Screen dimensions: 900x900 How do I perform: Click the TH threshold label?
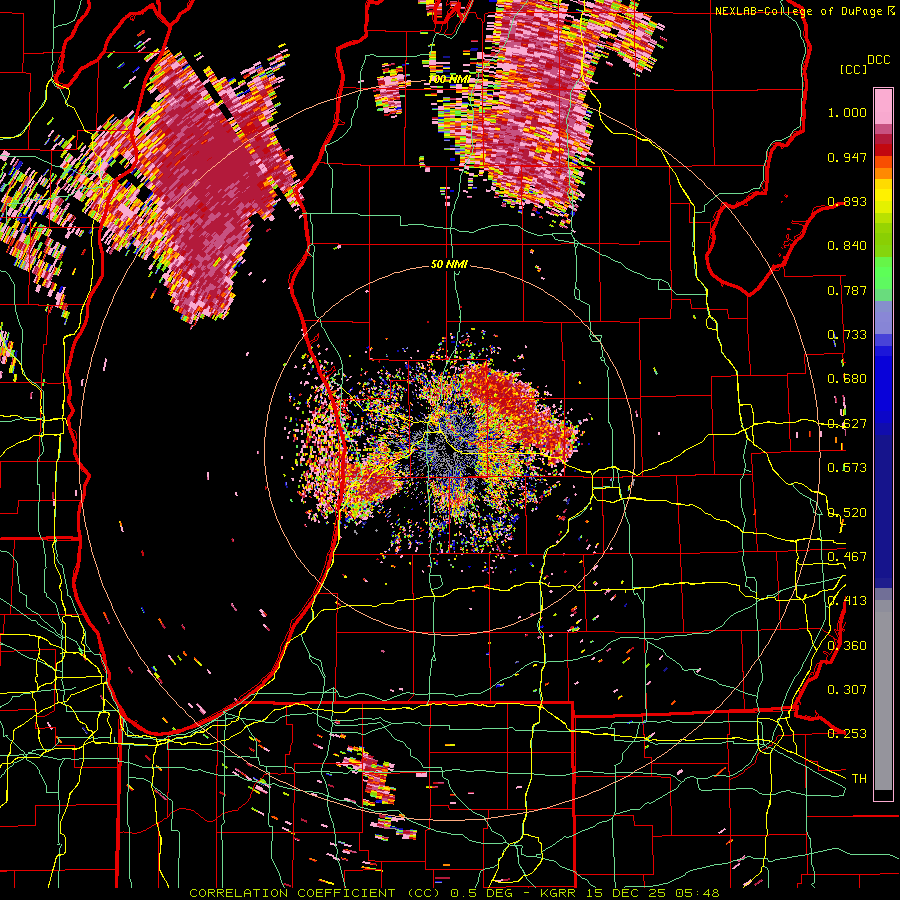[859, 779]
